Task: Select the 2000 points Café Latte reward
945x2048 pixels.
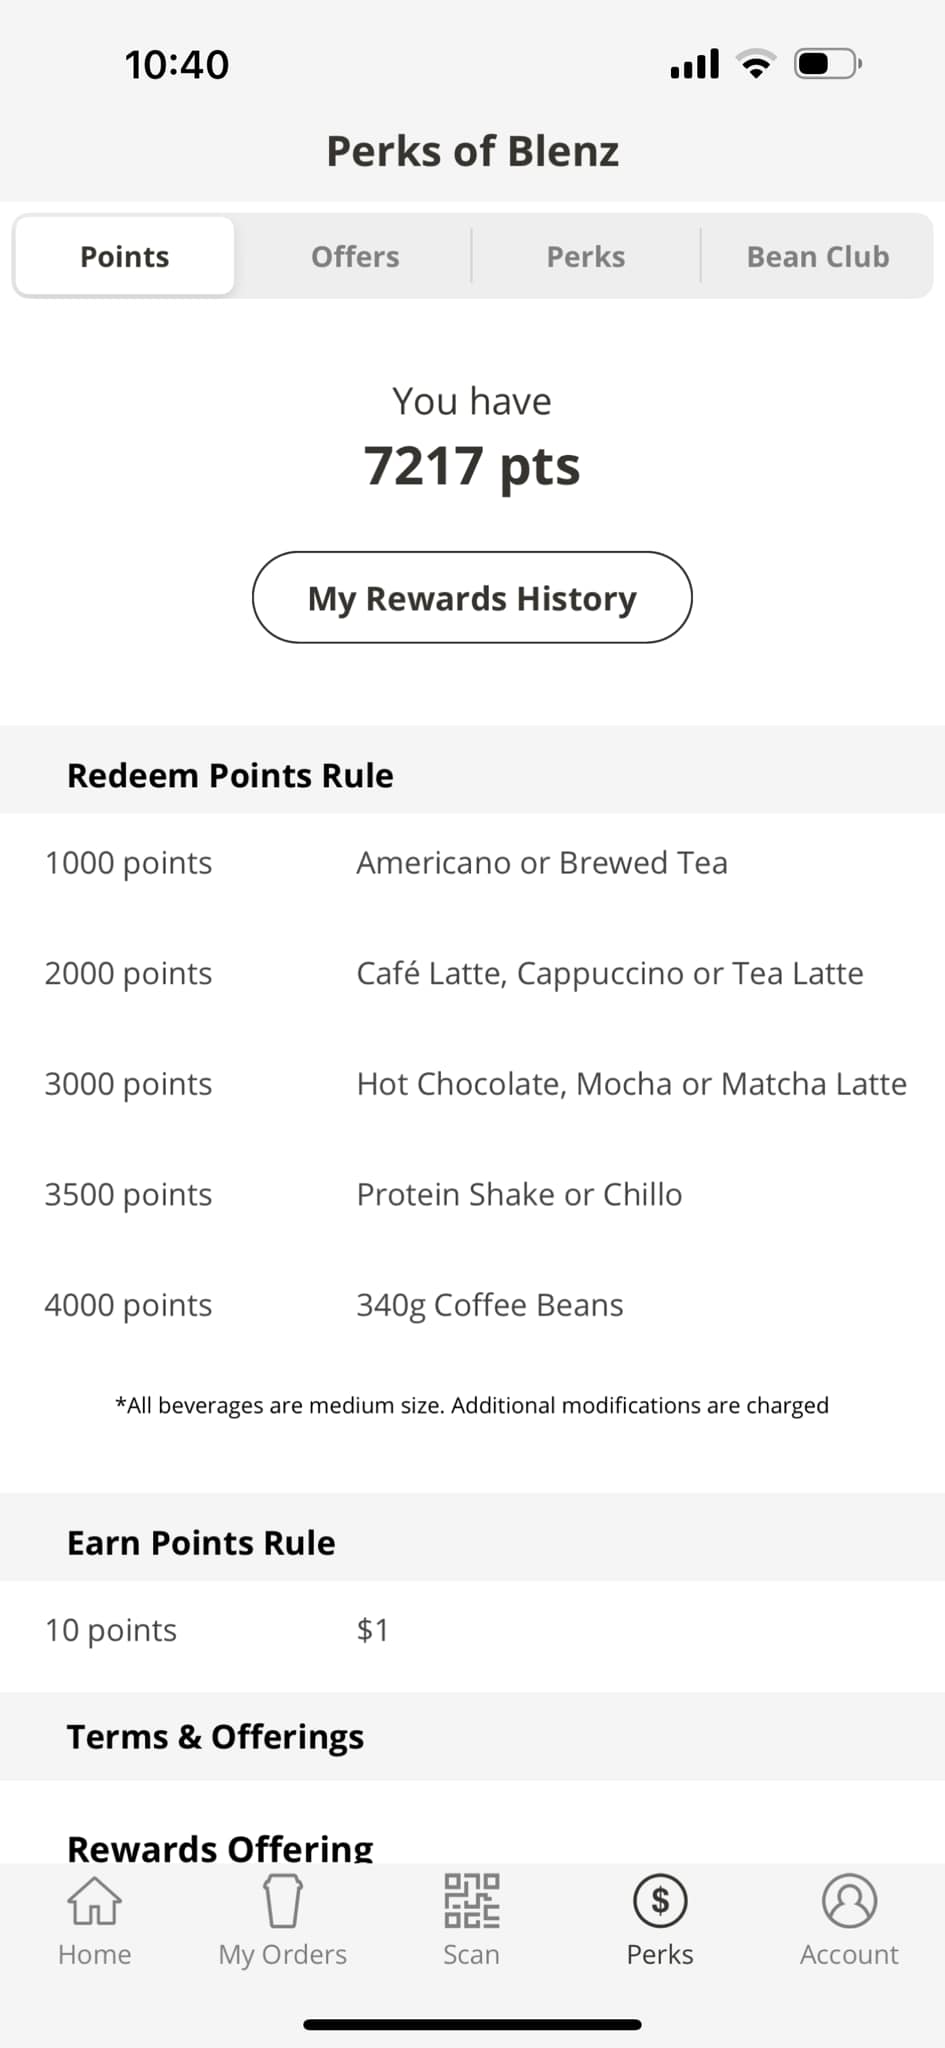Action: pos(472,973)
